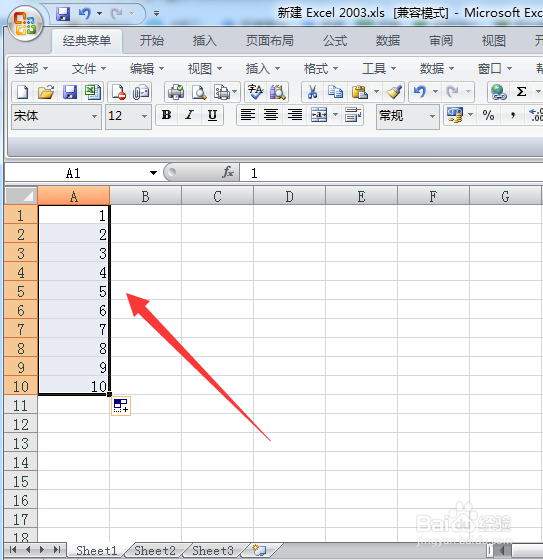Toggle Underline formatting
Screen dimensions: 543x560
[x=212, y=115]
